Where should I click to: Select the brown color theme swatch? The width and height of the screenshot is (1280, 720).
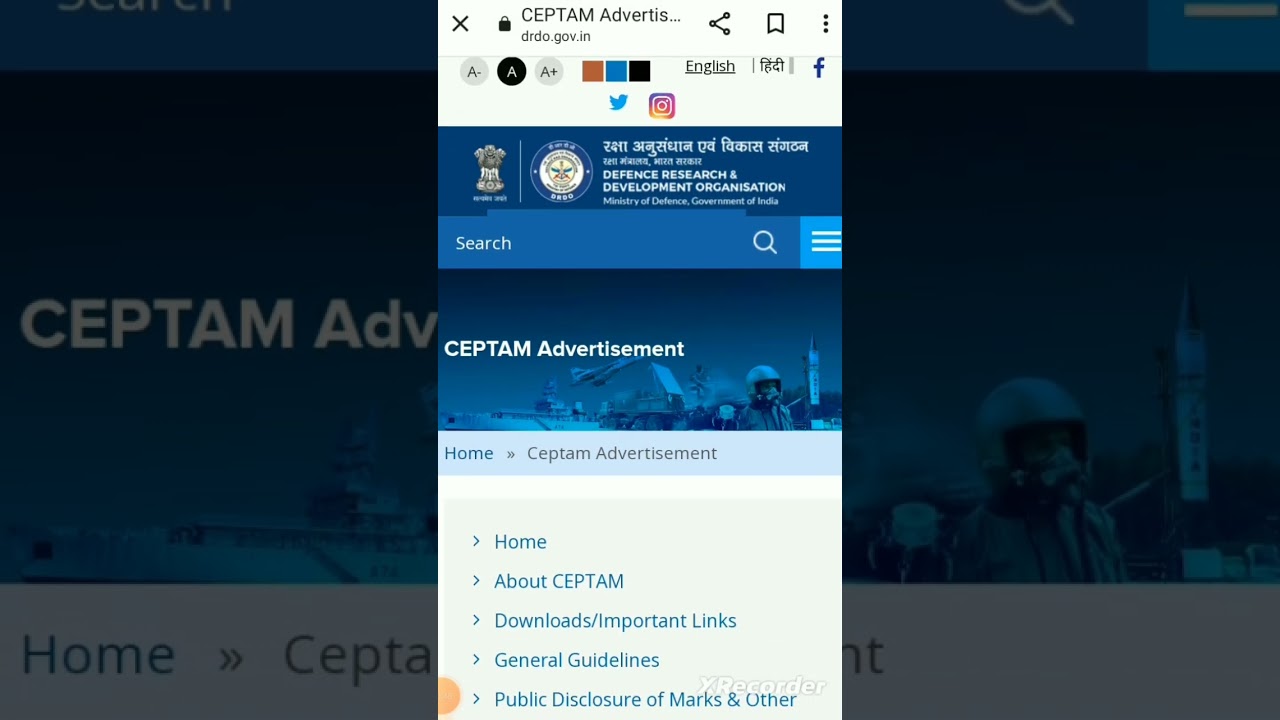pos(593,71)
